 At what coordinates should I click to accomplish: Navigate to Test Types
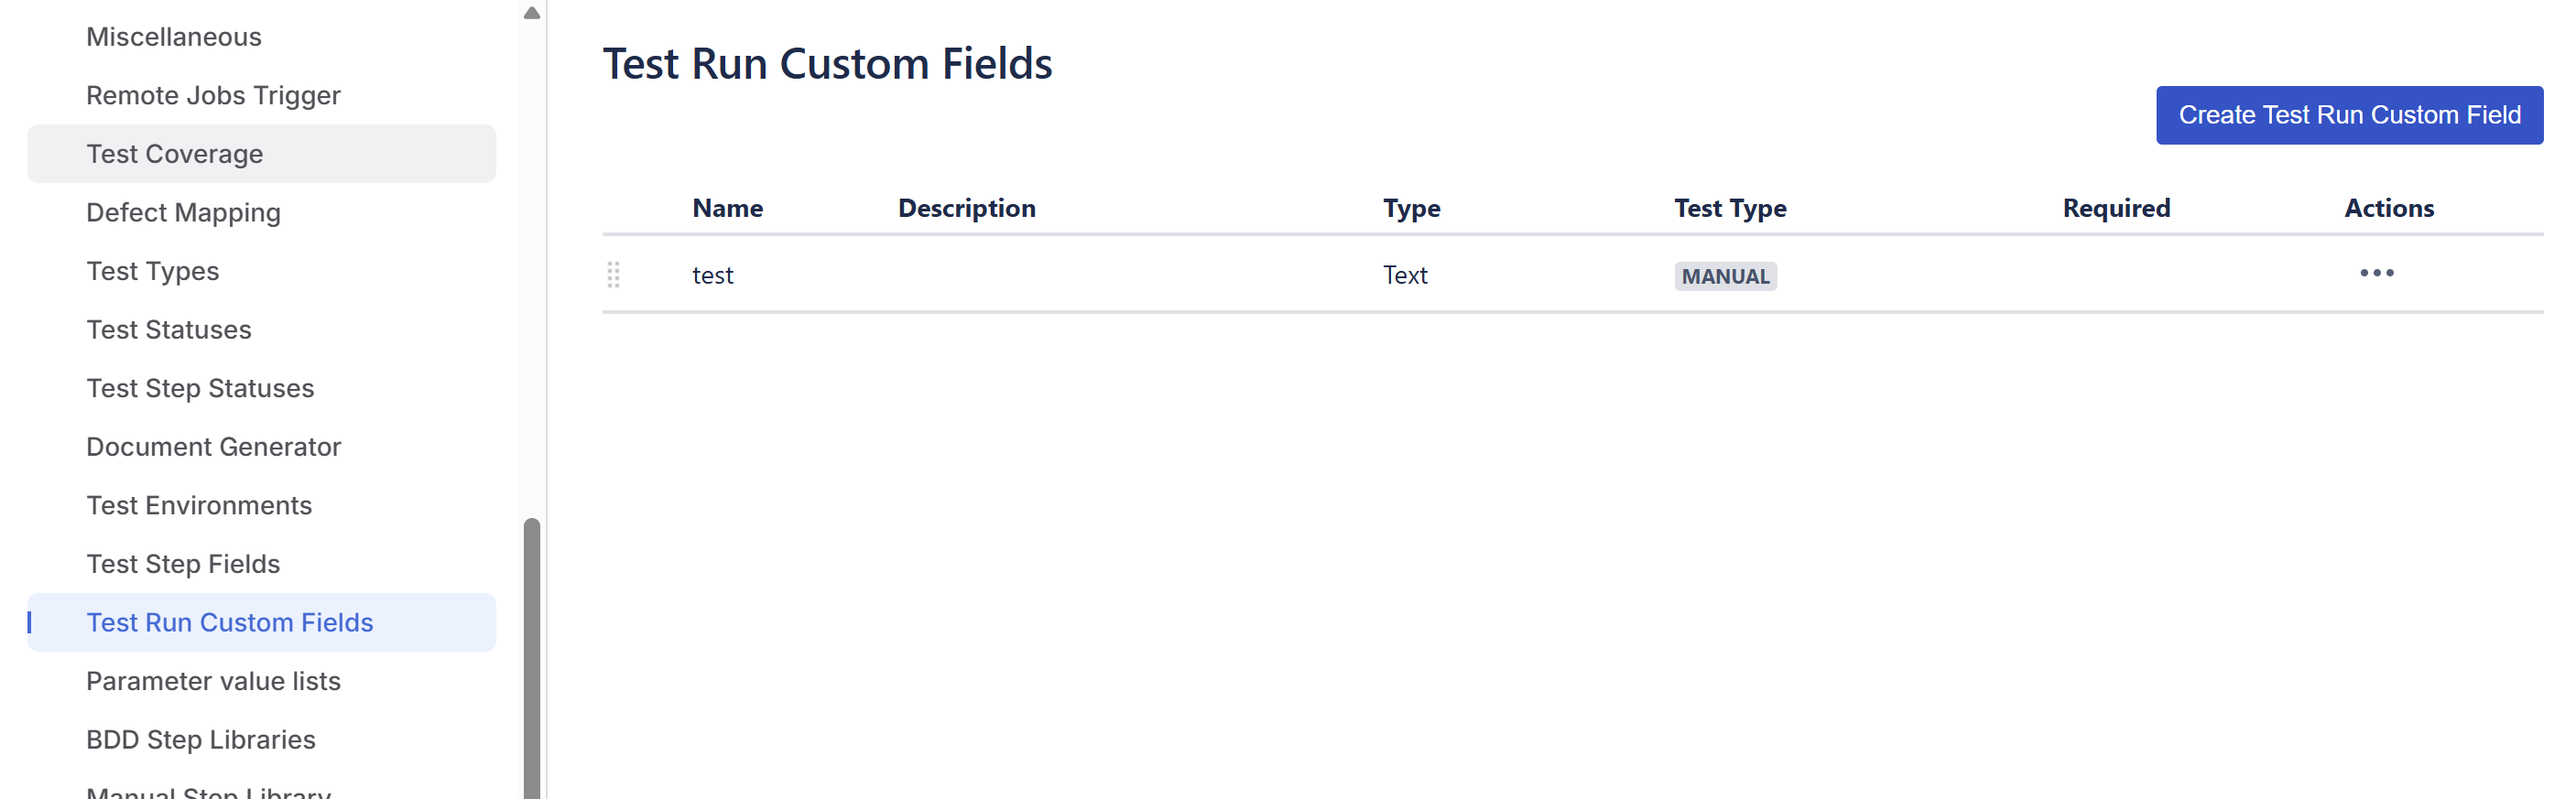tap(261, 271)
